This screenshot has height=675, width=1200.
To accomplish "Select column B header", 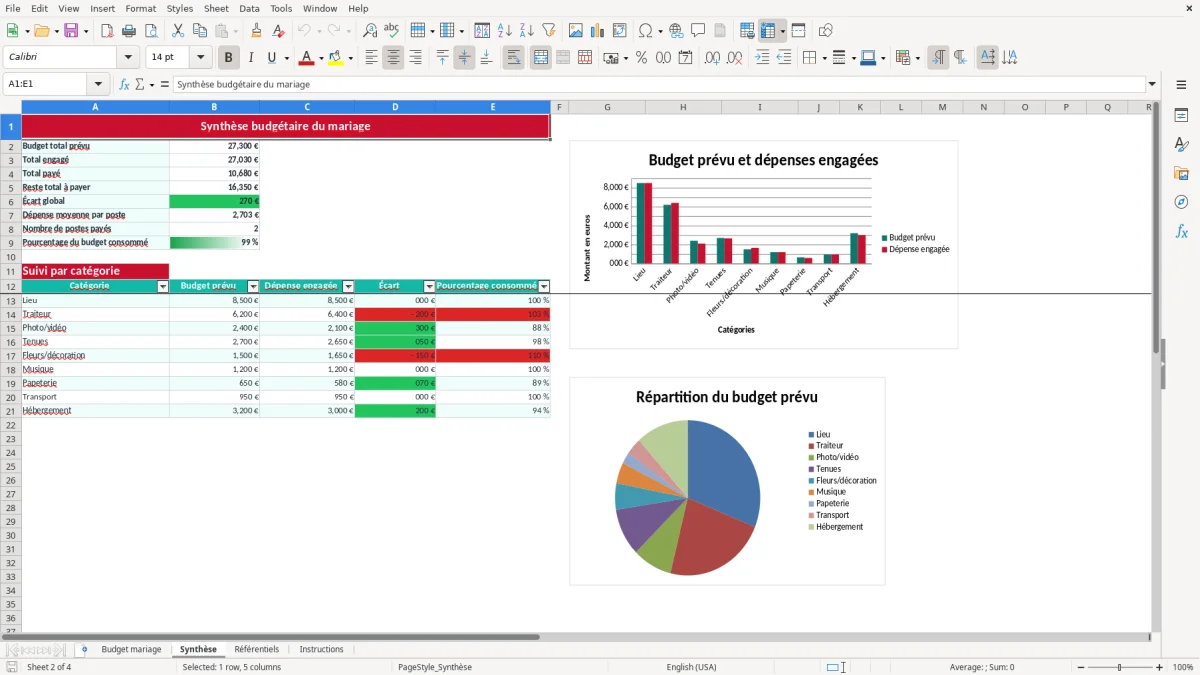I will pos(214,107).
